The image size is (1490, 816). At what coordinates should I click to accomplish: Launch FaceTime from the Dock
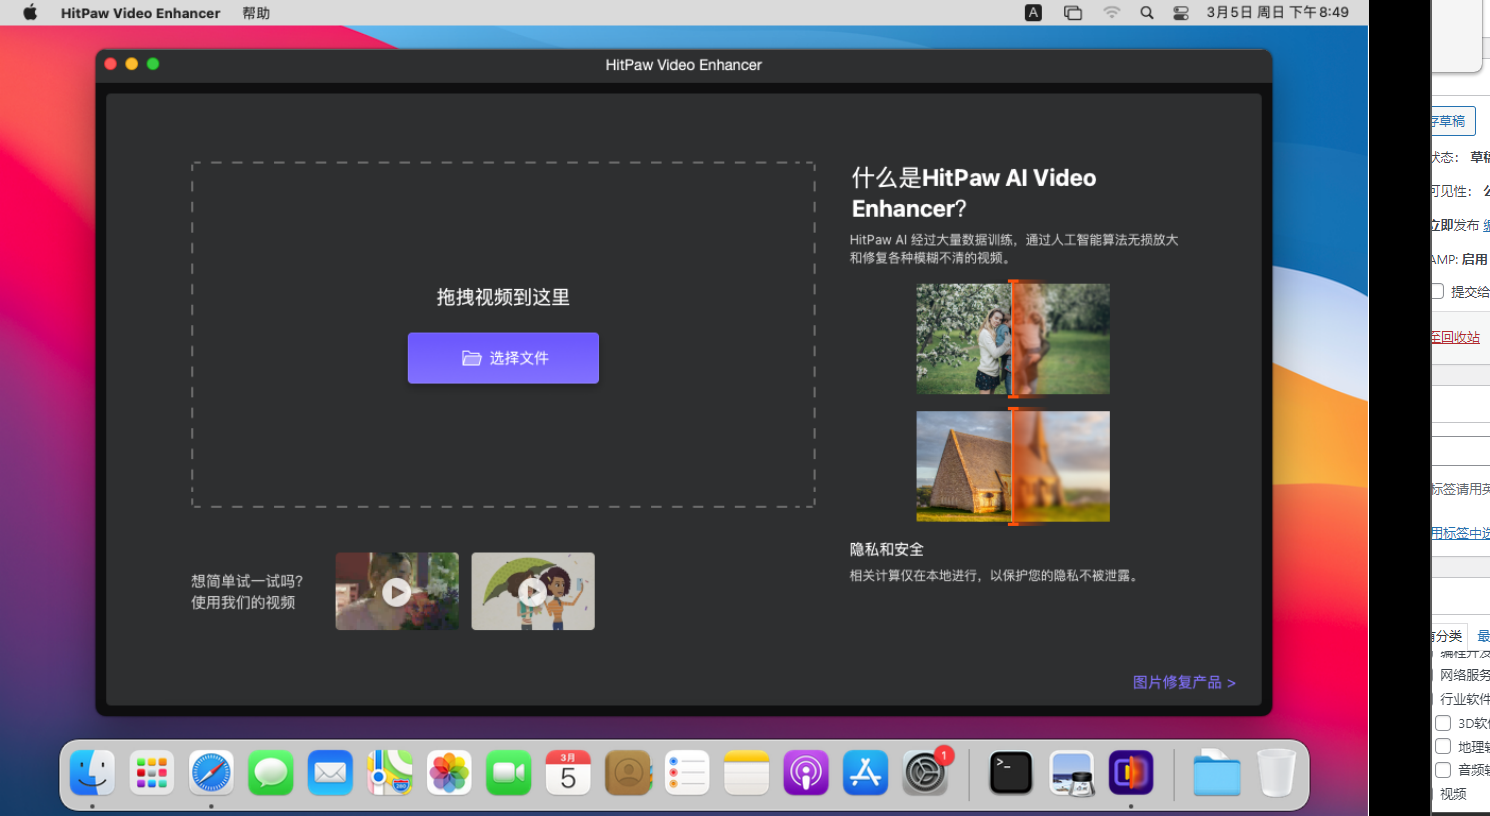coord(508,773)
